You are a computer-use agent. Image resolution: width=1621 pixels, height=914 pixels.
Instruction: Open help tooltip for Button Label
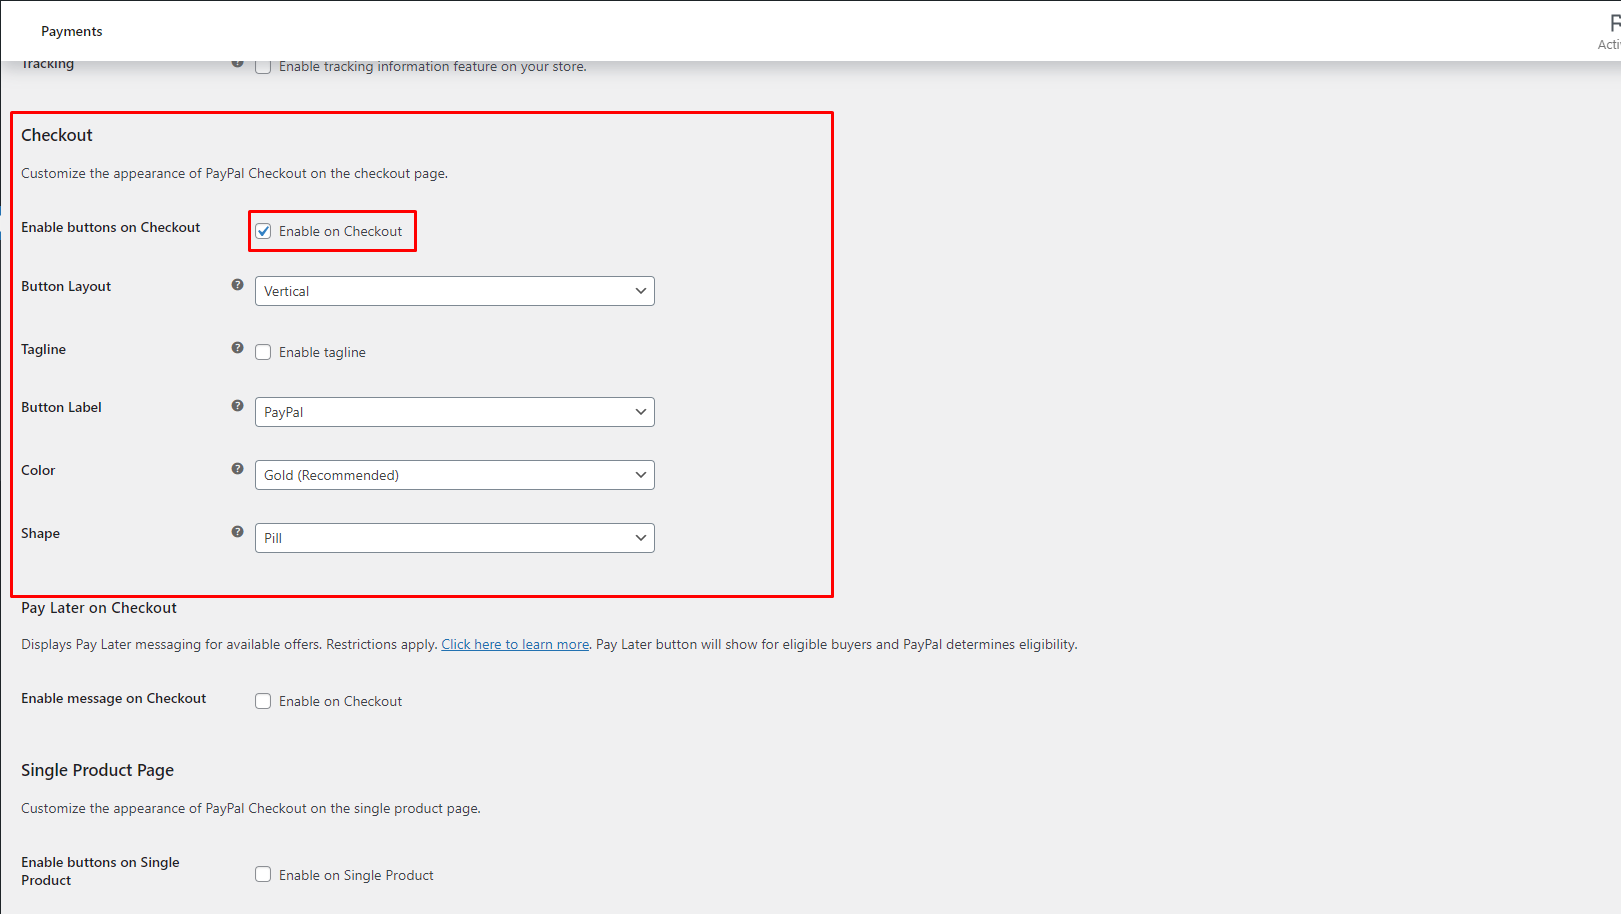click(x=237, y=406)
